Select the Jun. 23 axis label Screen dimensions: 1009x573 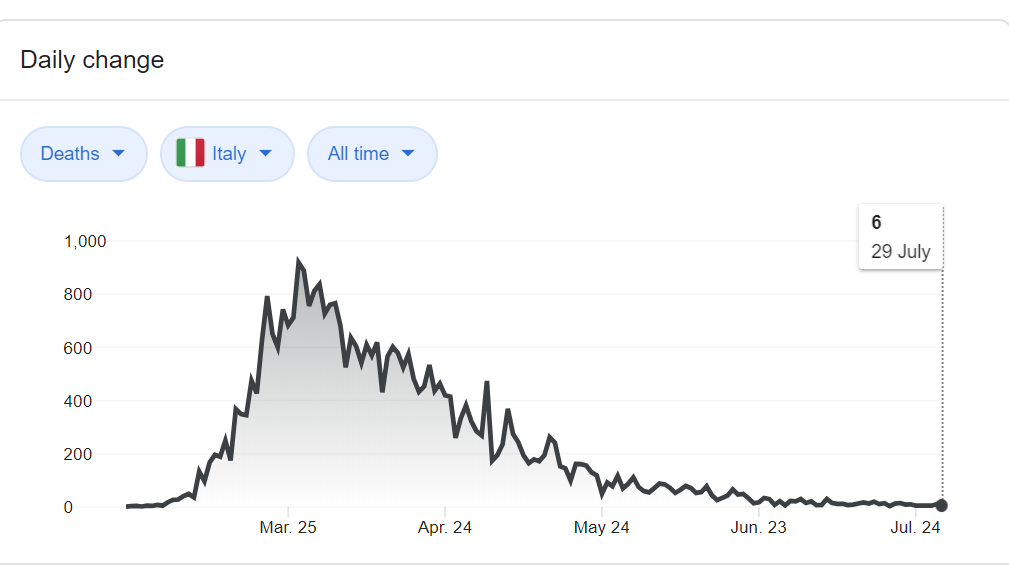759,528
